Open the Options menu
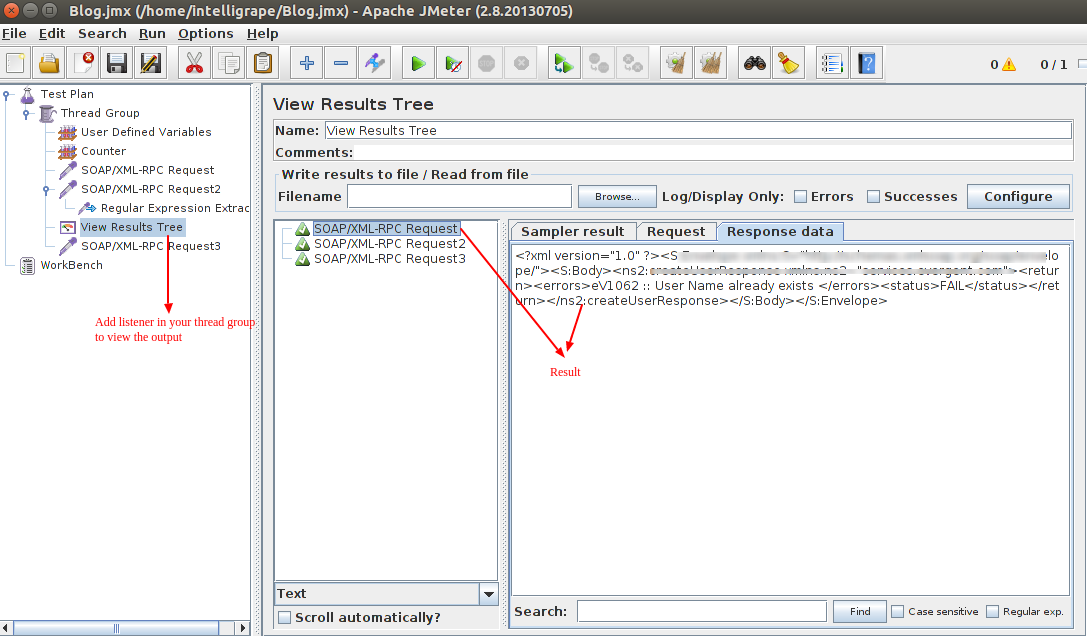Viewport: 1087px width, 636px height. coord(206,33)
